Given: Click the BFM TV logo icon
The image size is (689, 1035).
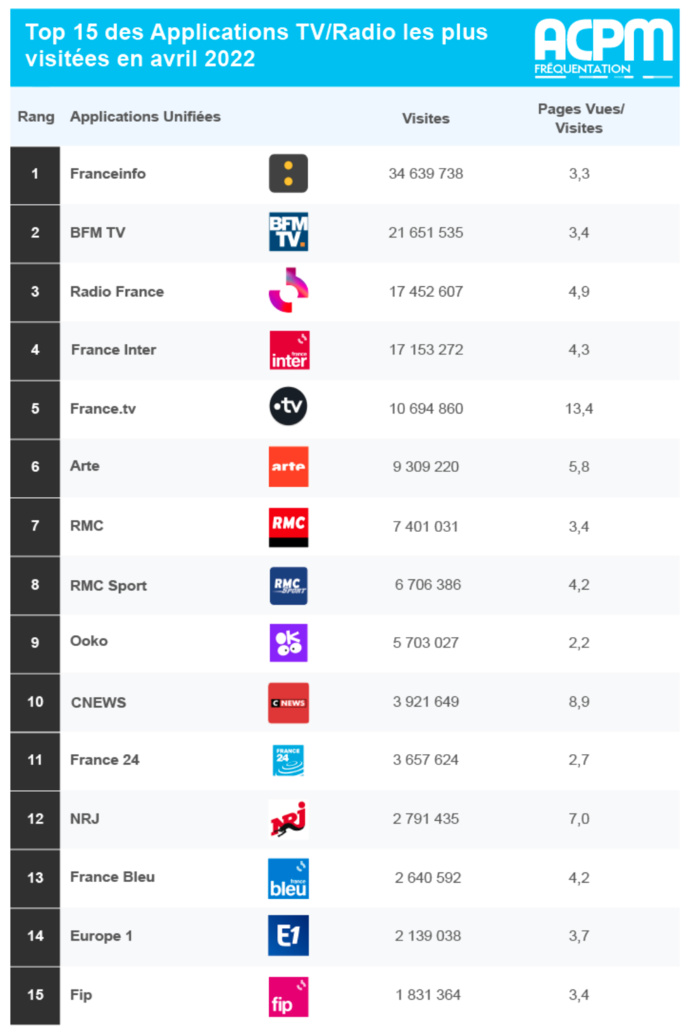Looking at the screenshot, I should tap(288, 232).
